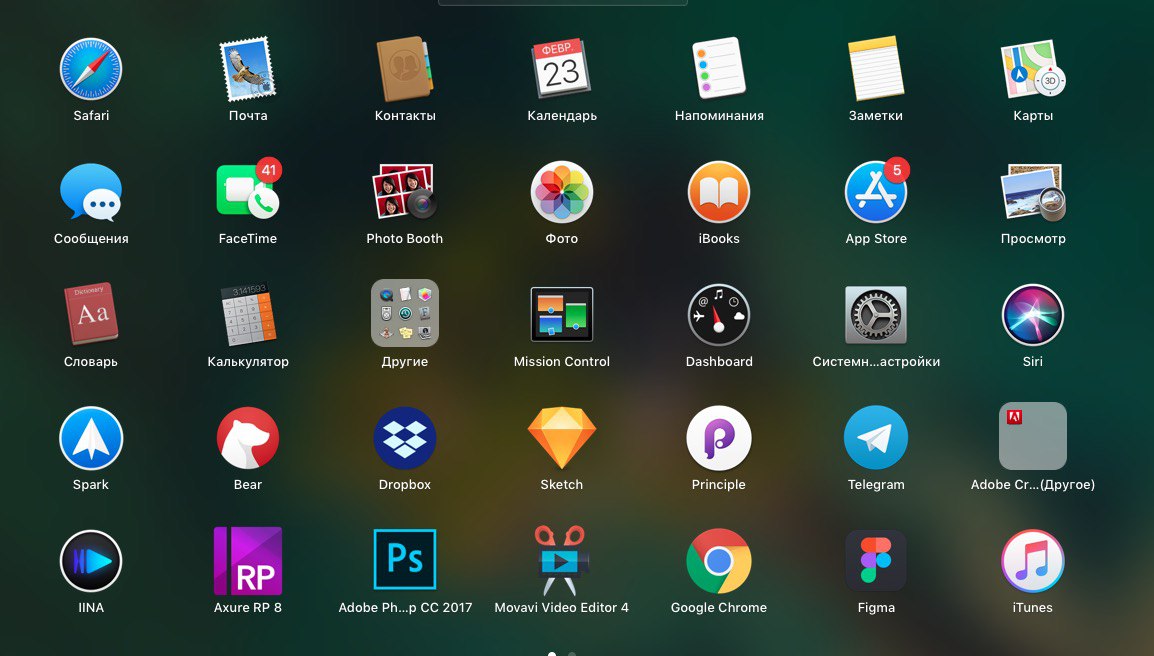Launch Mission Control

562,314
